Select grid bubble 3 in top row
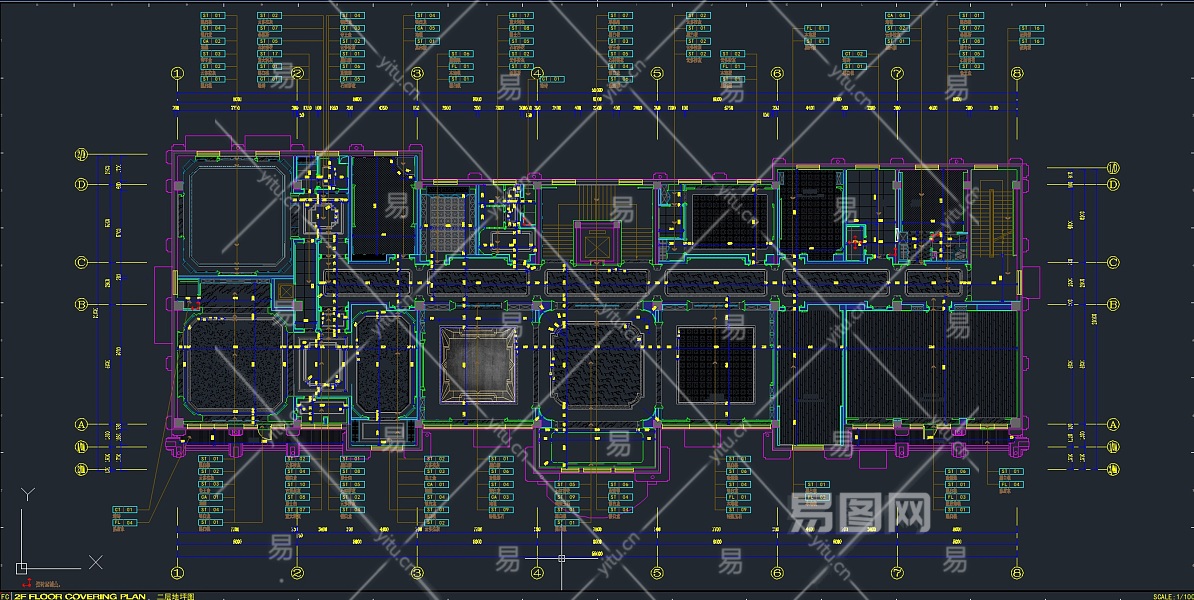Image resolution: width=1194 pixels, height=600 pixels. 417,74
